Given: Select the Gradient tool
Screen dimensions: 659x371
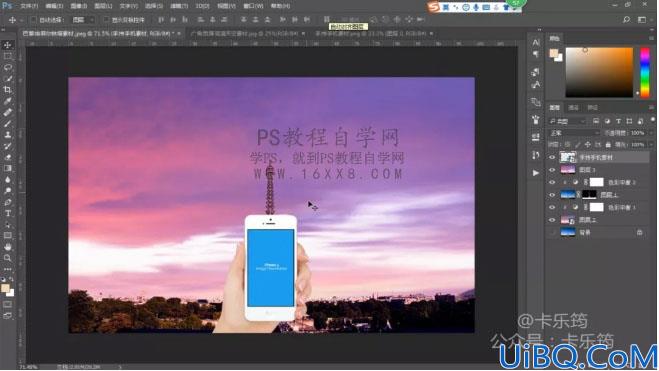Looking at the screenshot, I should pyautogui.click(x=8, y=168).
